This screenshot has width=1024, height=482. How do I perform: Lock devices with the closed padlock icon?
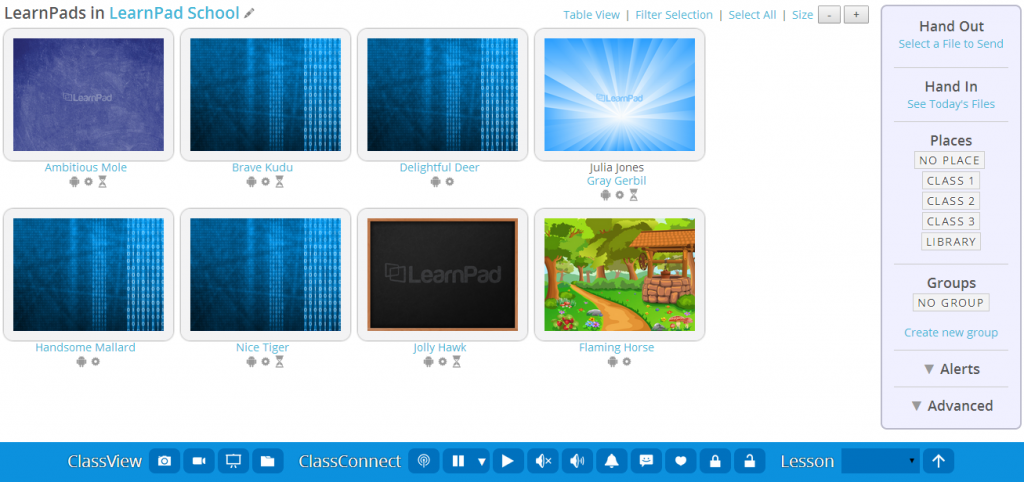(x=715, y=461)
